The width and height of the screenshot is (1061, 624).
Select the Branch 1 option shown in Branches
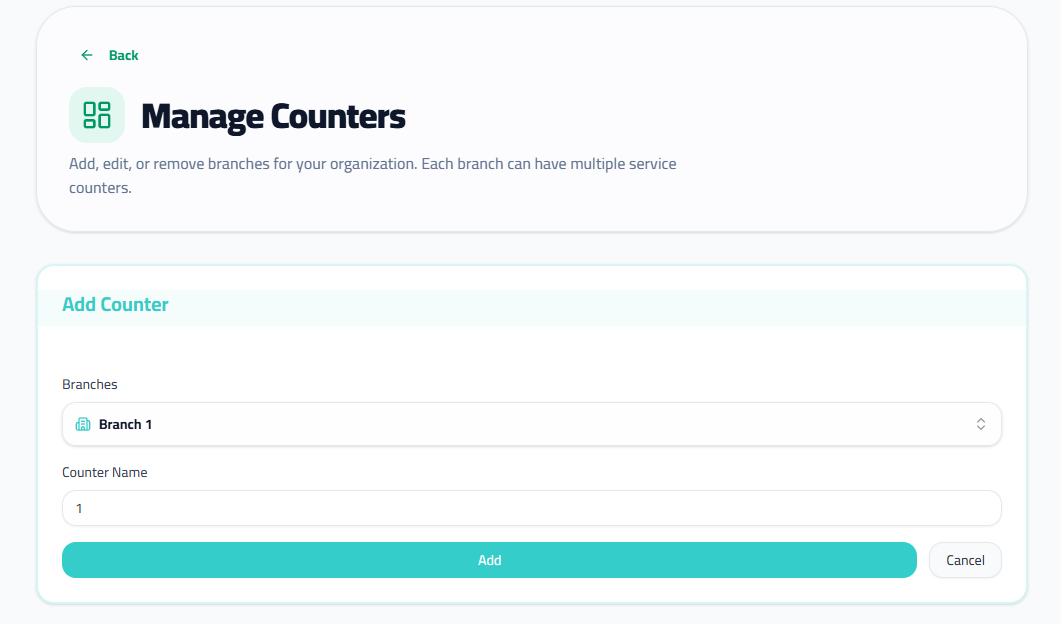124,424
